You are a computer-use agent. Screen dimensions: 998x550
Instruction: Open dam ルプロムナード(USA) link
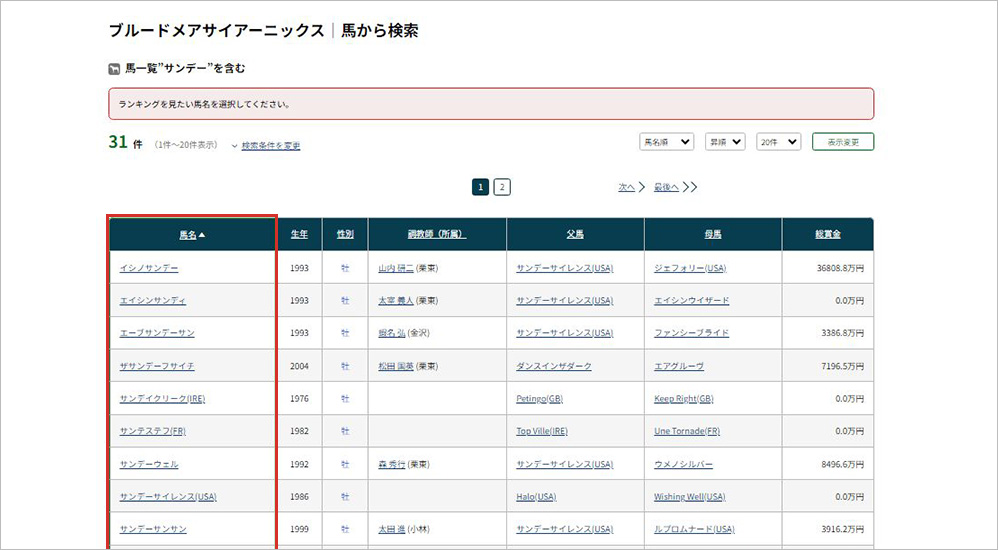point(694,529)
